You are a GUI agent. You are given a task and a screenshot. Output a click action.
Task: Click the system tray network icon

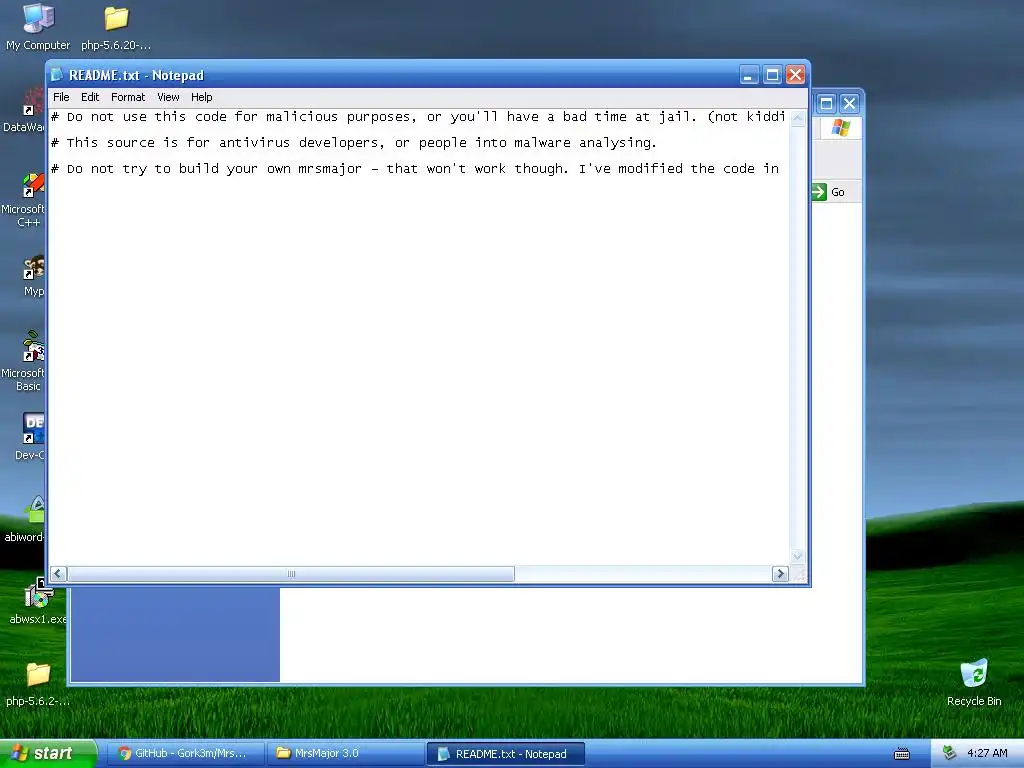[949, 753]
